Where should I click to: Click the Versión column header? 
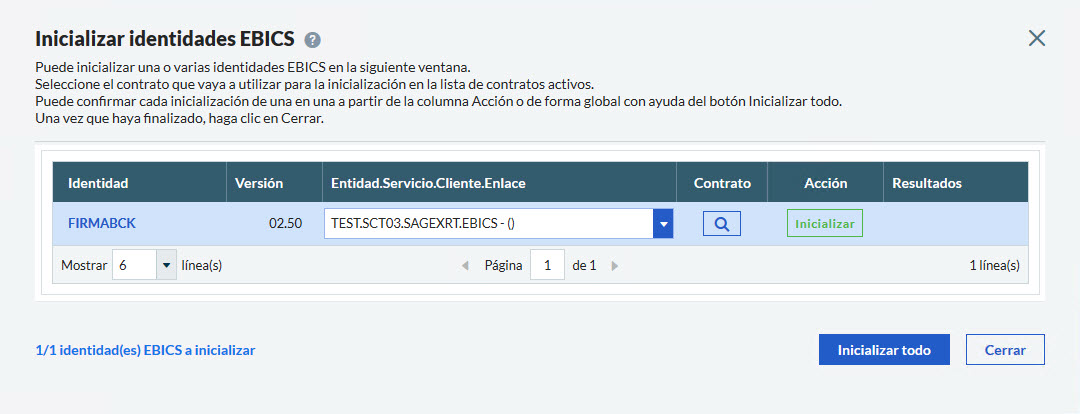(259, 184)
